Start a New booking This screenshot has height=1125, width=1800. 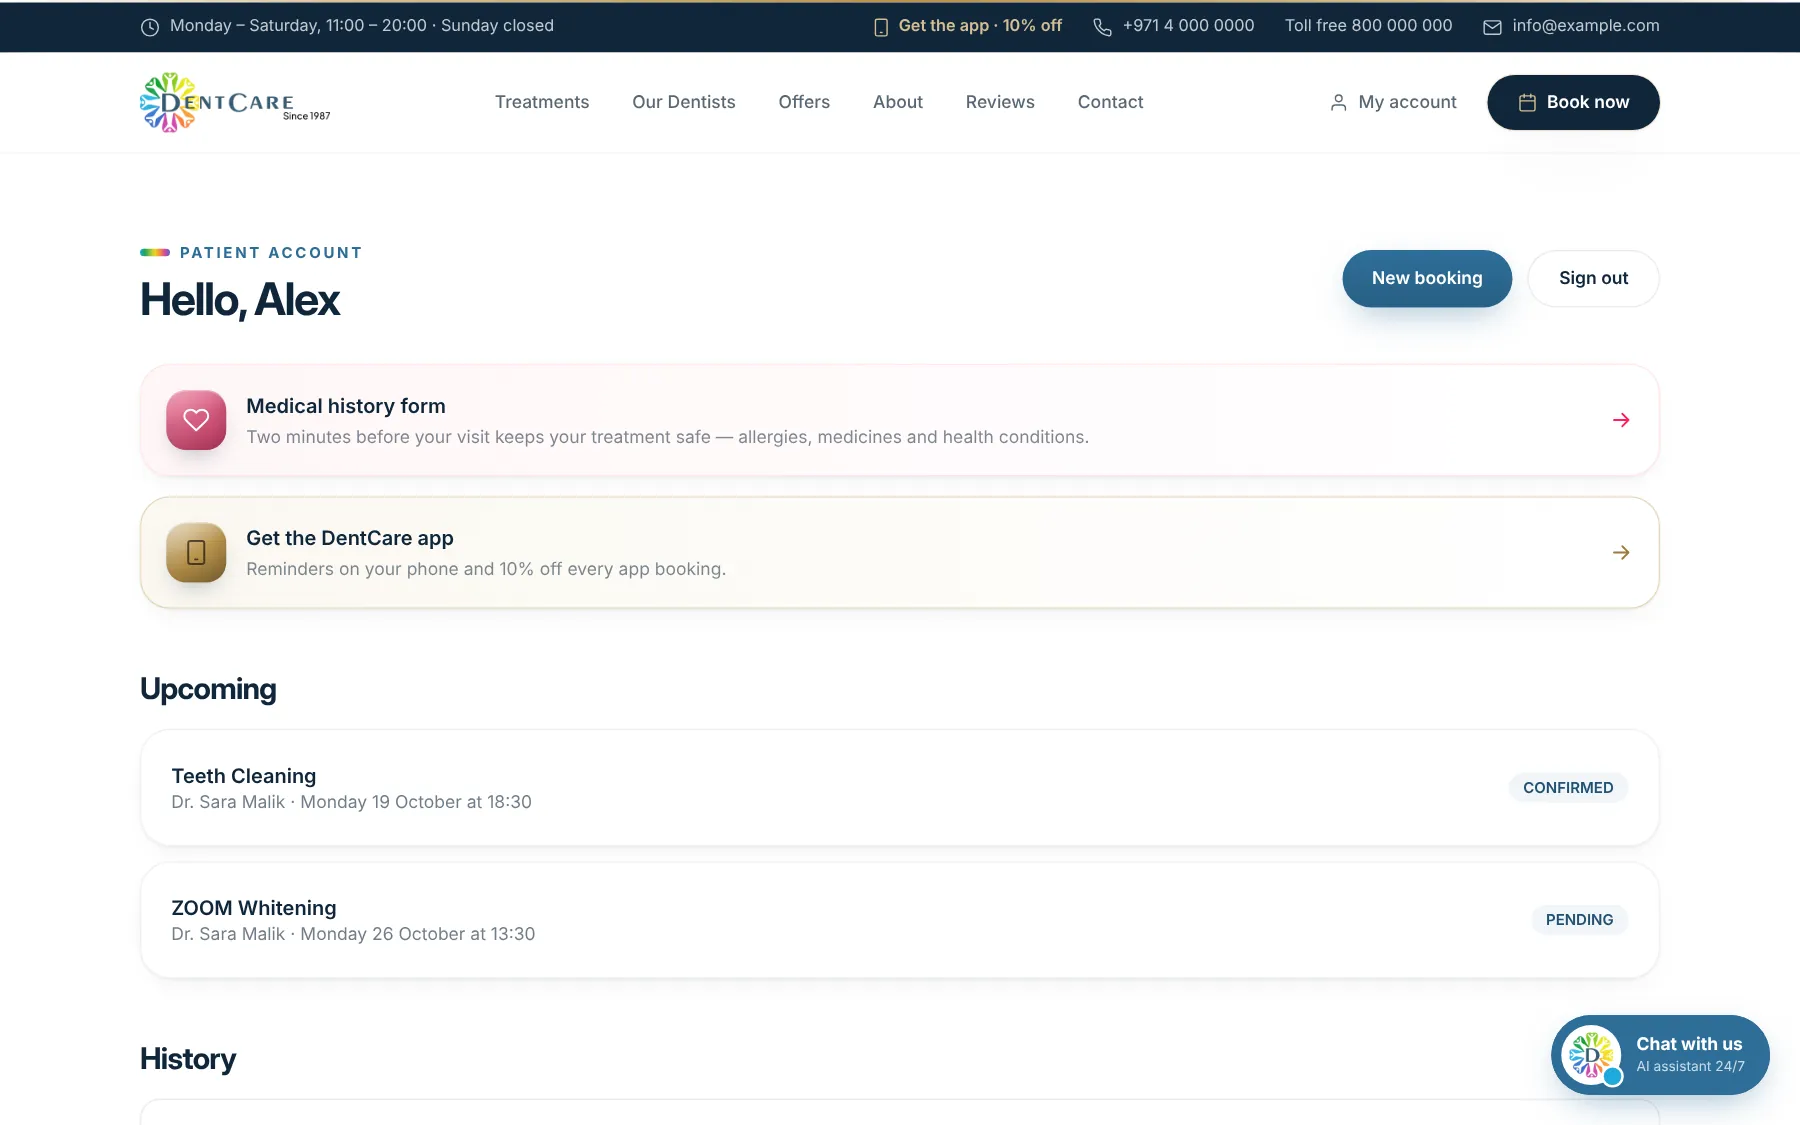(x=1427, y=278)
